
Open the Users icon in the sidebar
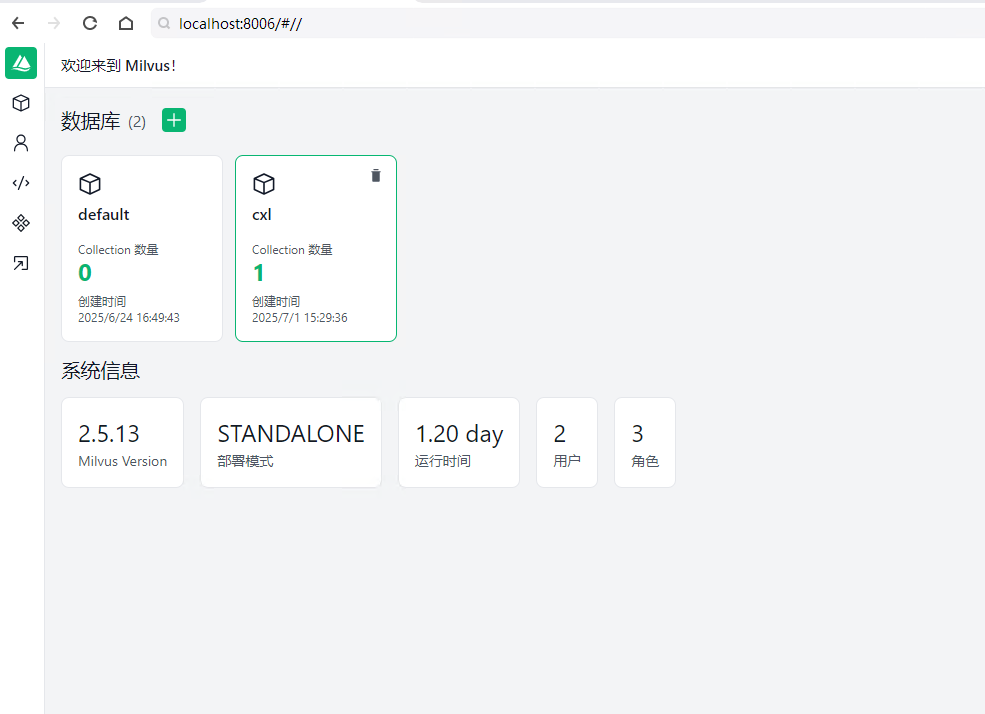(21, 143)
